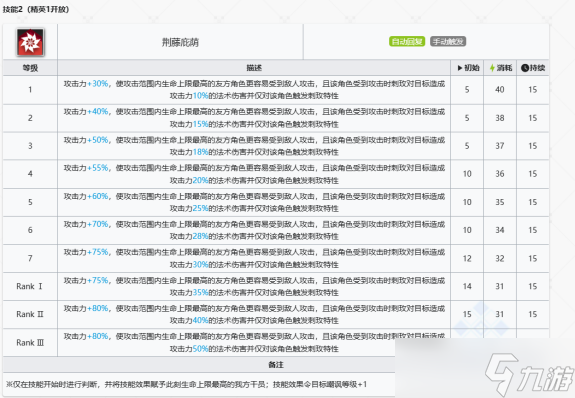Select the 荆棘庇荫 skill name cell

point(180,42)
